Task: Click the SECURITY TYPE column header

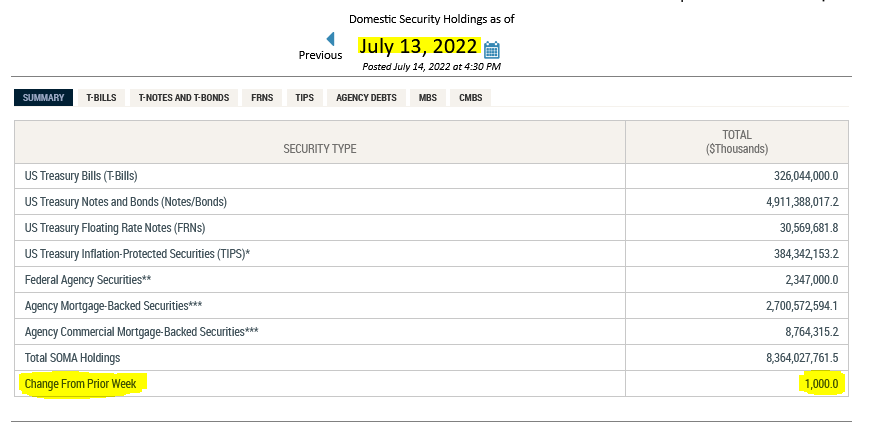Action: [320, 149]
